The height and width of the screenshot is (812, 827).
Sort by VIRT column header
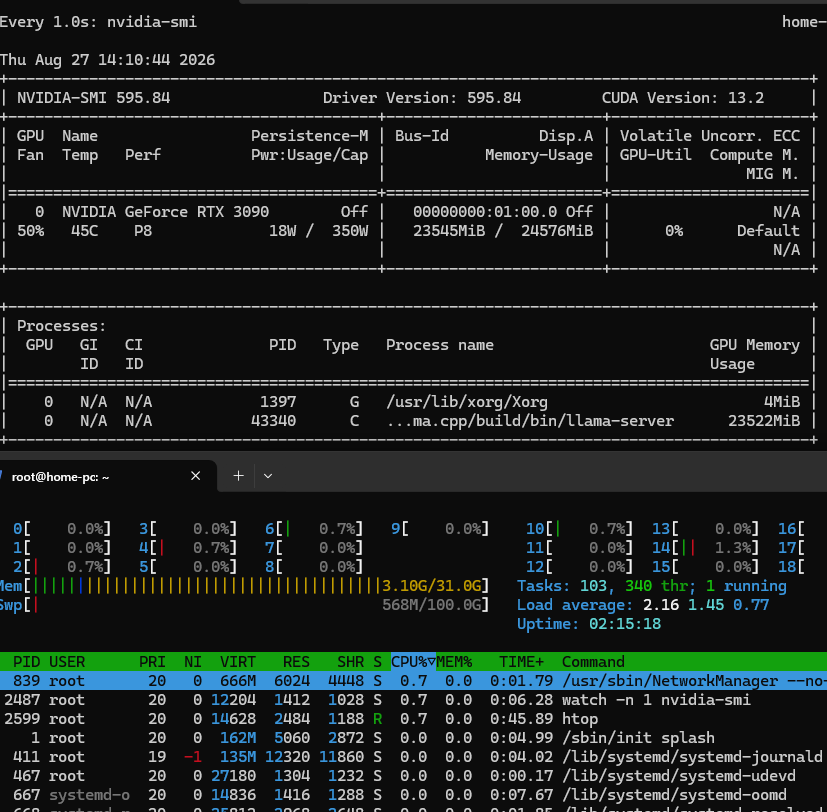pos(237,661)
